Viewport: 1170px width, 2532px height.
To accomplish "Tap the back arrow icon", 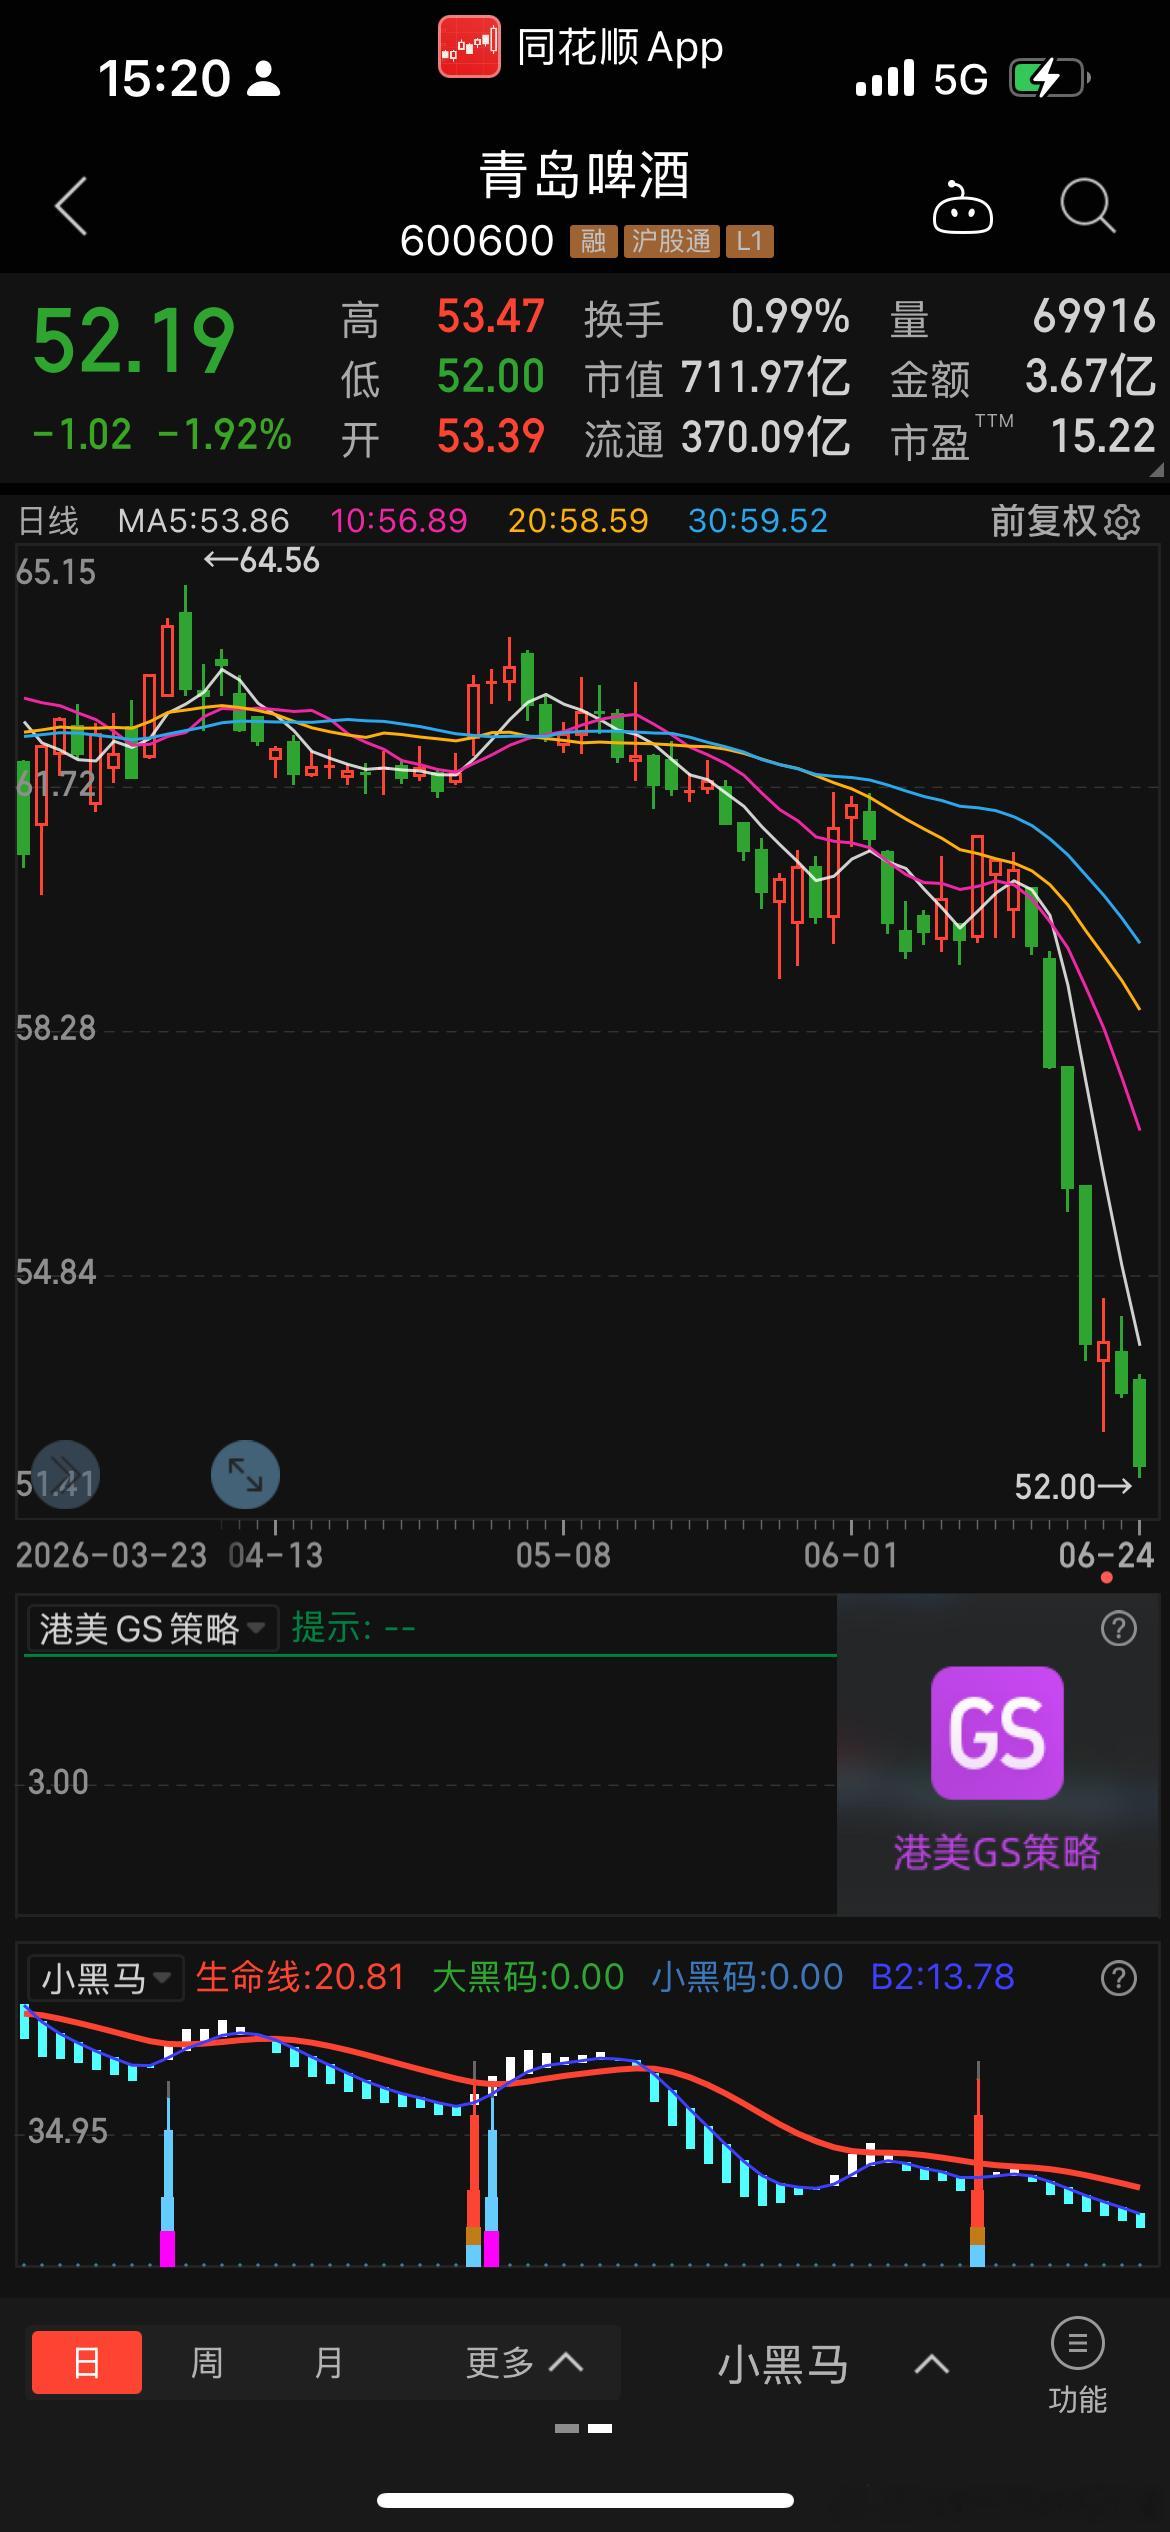I will pyautogui.click(x=71, y=207).
